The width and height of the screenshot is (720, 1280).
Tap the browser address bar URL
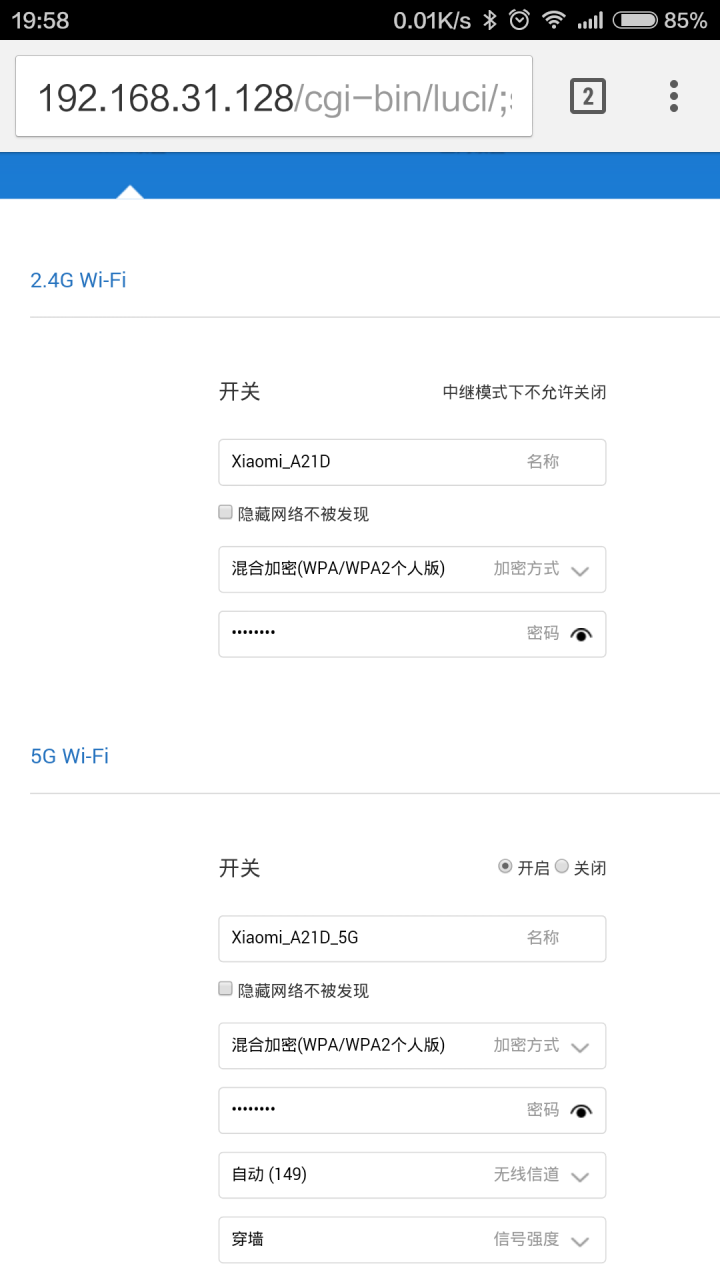[x=274, y=96]
